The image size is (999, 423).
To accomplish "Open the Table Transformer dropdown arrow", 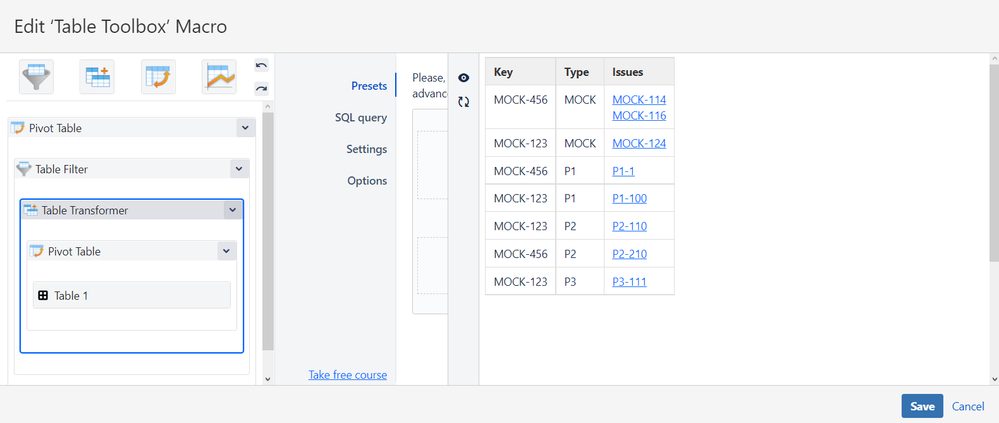I will (x=233, y=210).
